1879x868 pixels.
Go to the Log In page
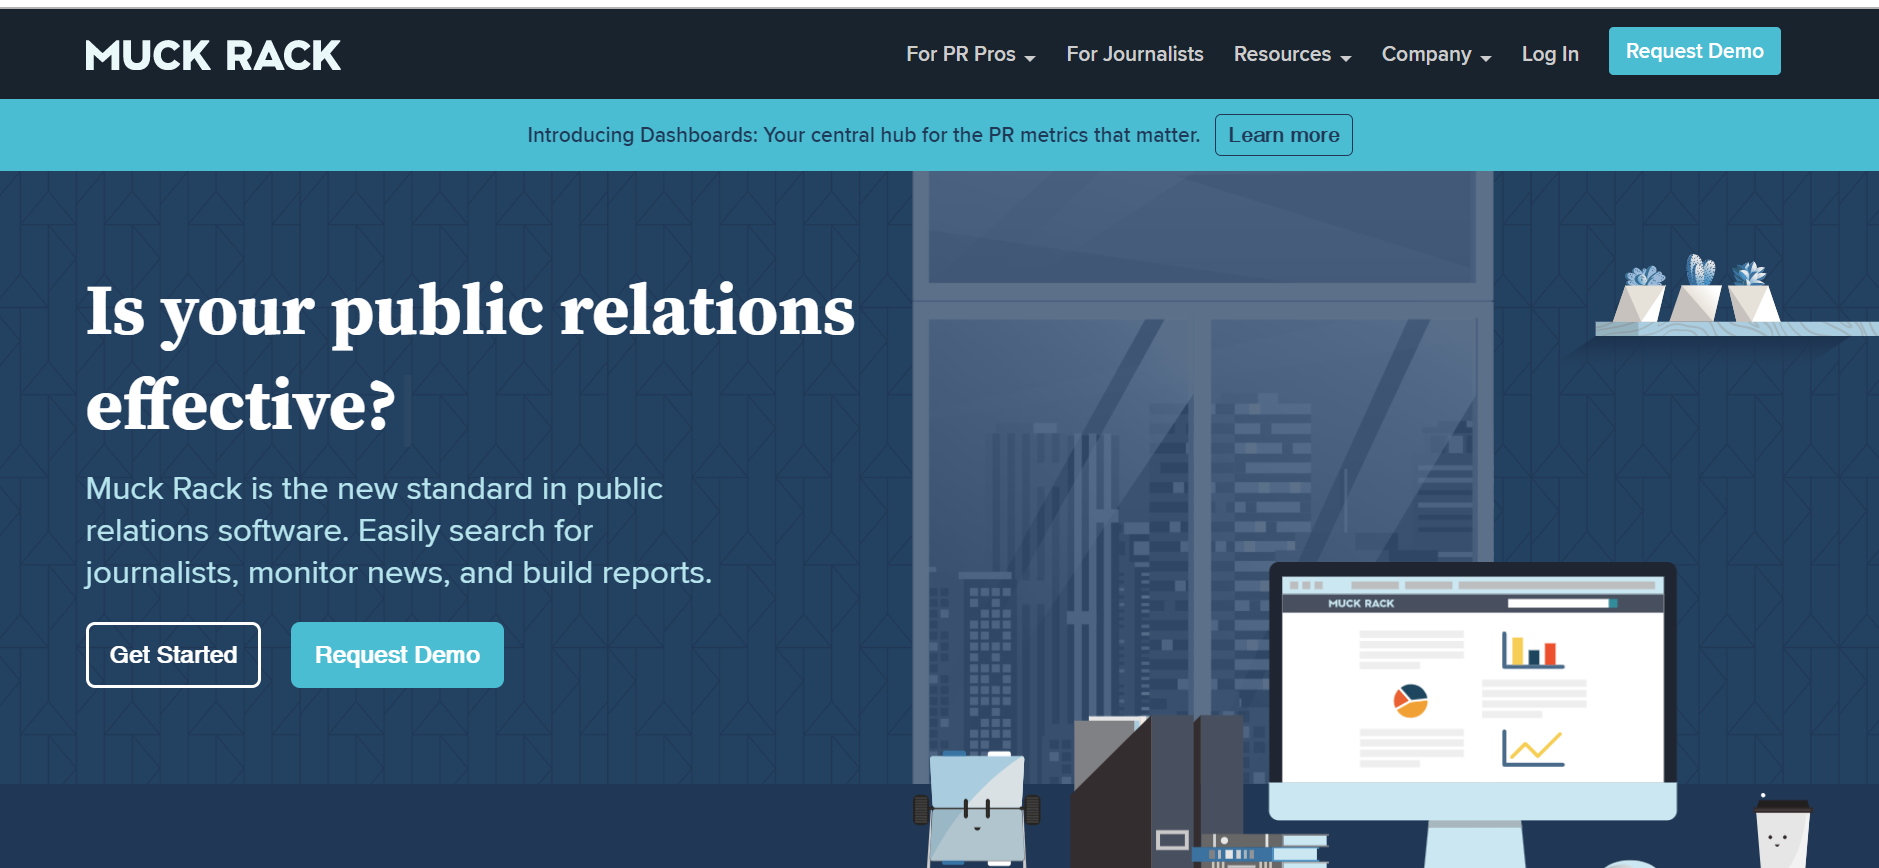pos(1550,54)
